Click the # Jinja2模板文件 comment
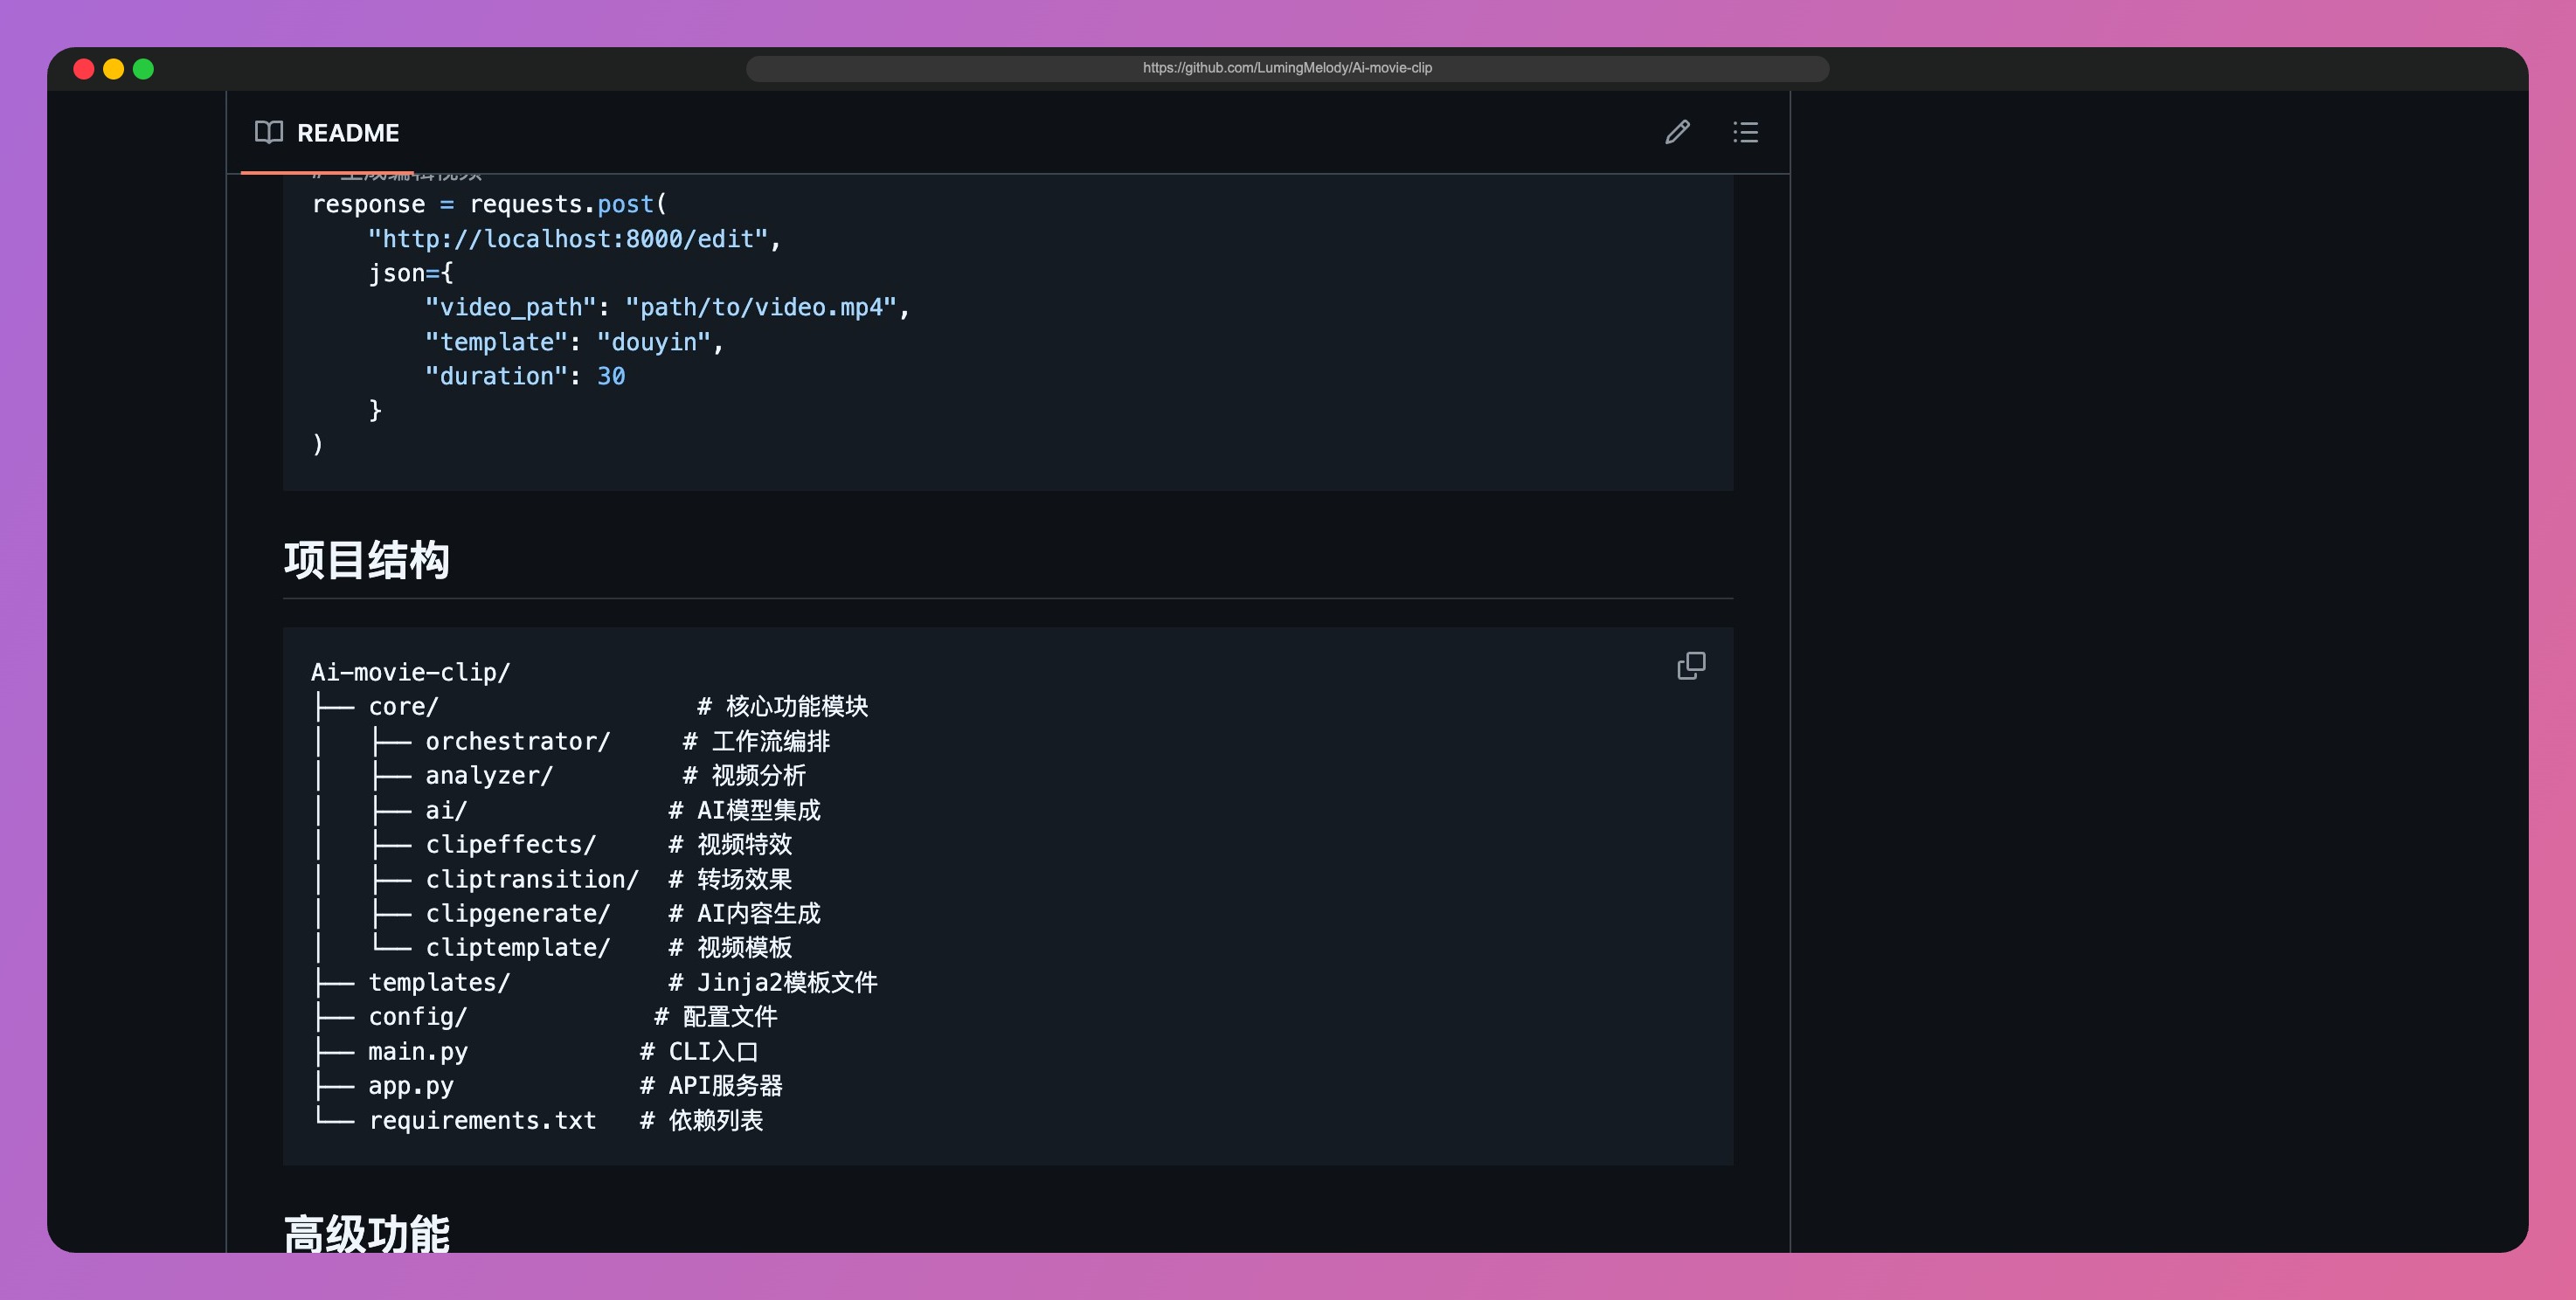Screen dimensions: 2576x1300 click(773, 982)
